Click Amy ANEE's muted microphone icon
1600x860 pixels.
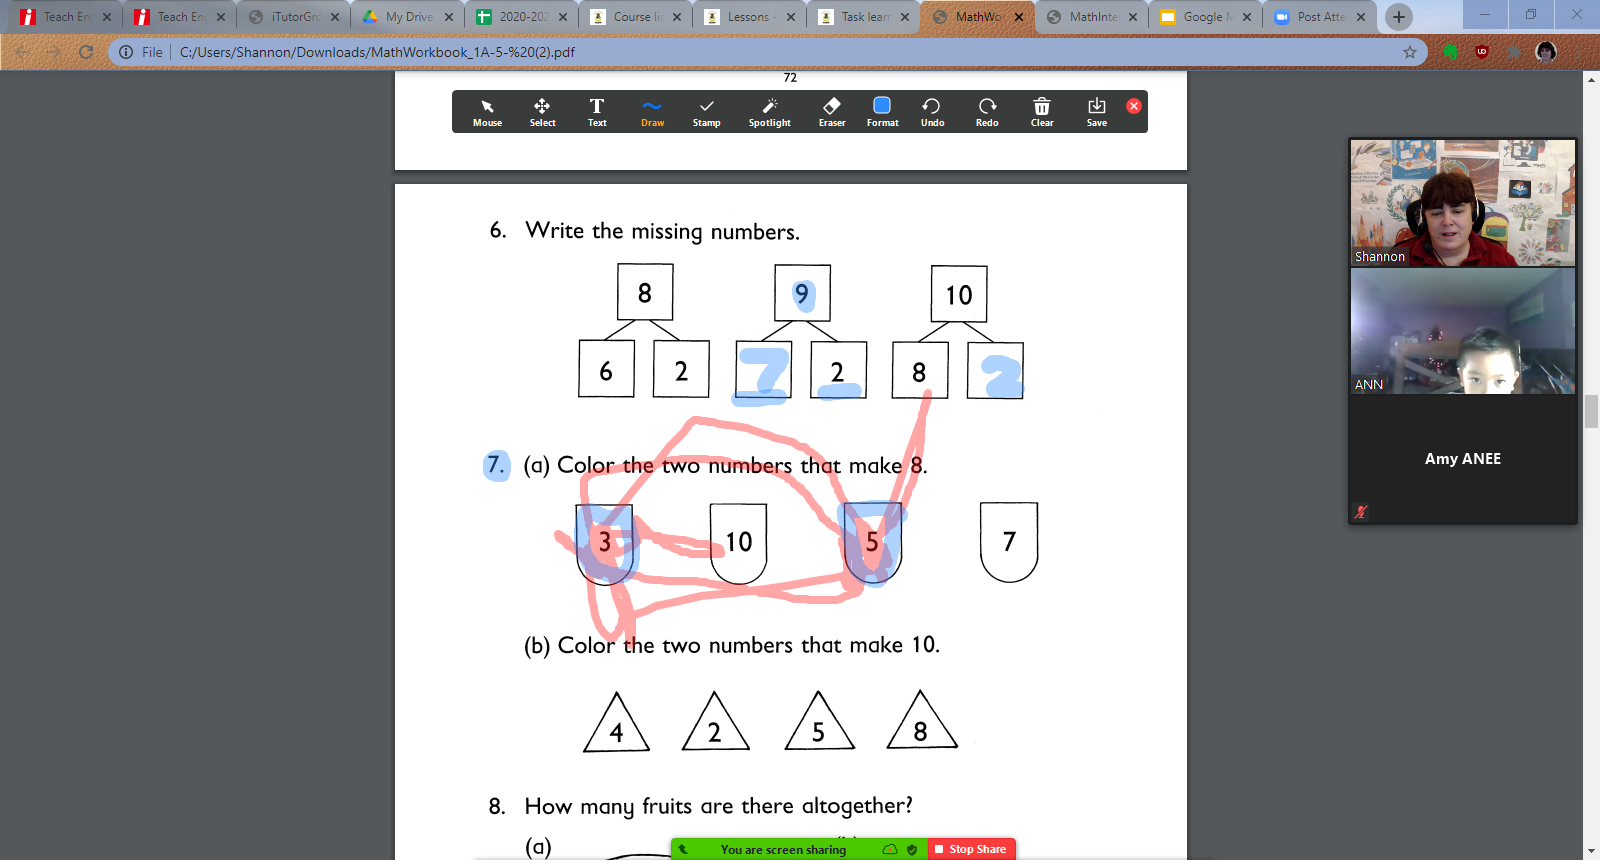pyautogui.click(x=1361, y=512)
